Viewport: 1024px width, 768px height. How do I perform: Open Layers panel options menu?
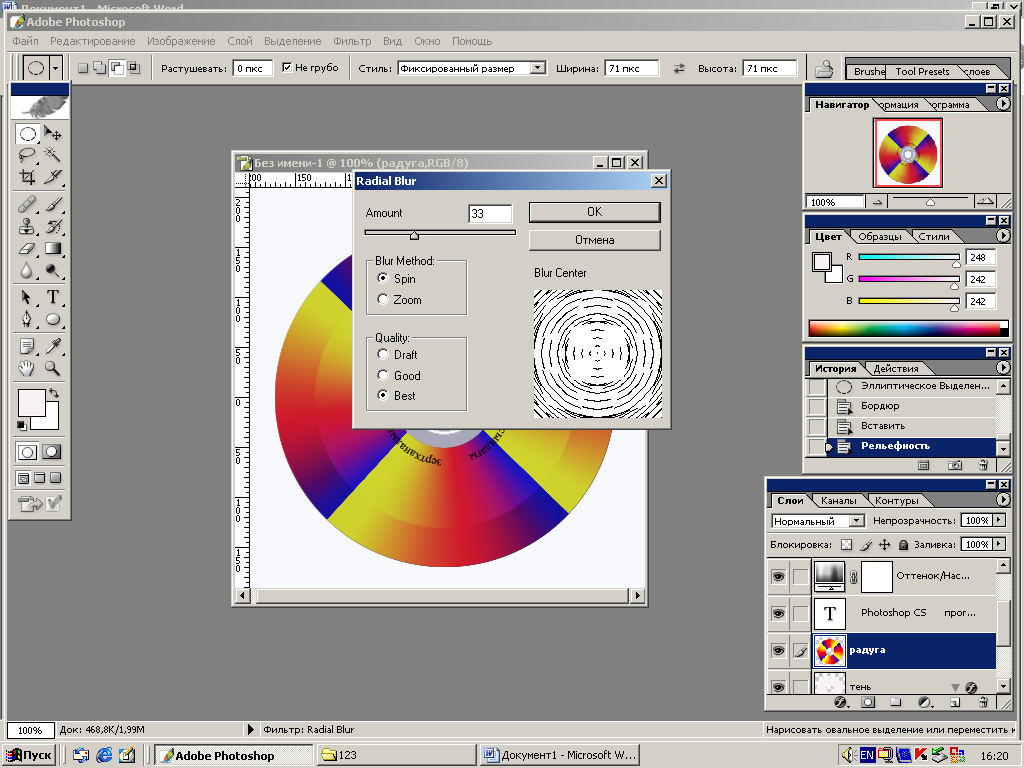[1002, 500]
